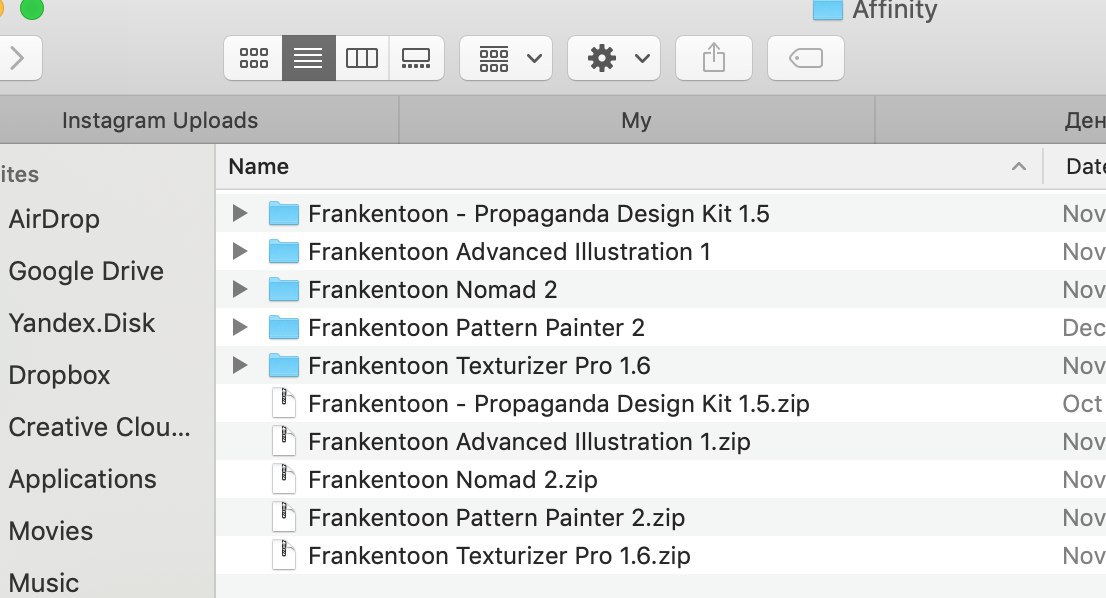Toggle sort order arrow in Name column

click(x=1019, y=166)
